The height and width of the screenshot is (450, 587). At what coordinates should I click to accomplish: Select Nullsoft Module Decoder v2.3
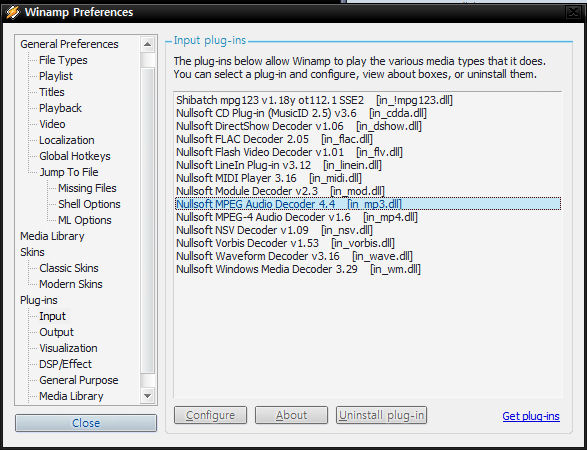tap(368, 191)
